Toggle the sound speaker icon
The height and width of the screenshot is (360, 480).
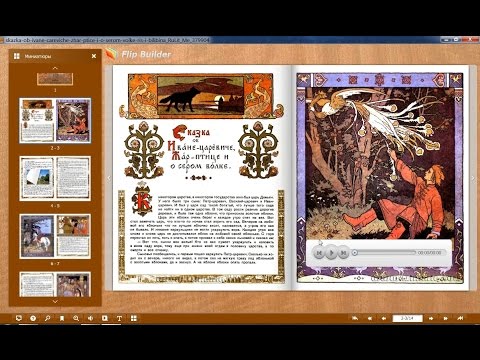click(90, 318)
